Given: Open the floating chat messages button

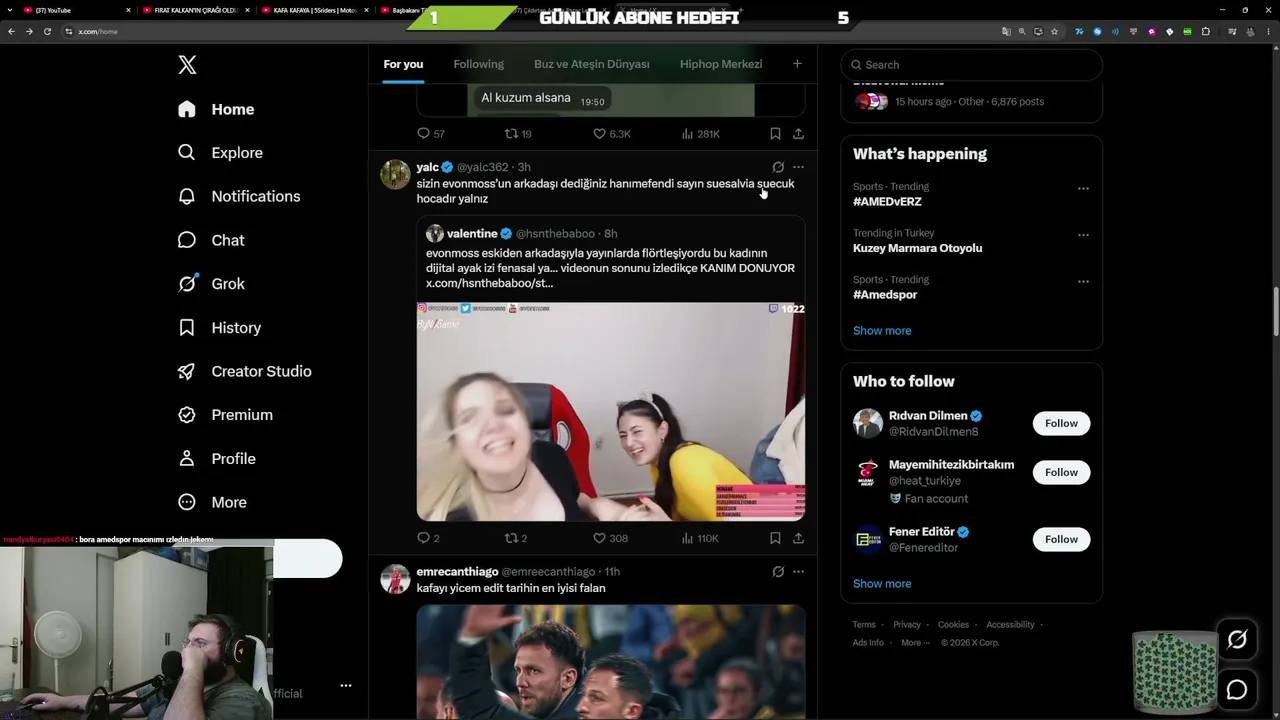Looking at the screenshot, I should point(1237,690).
